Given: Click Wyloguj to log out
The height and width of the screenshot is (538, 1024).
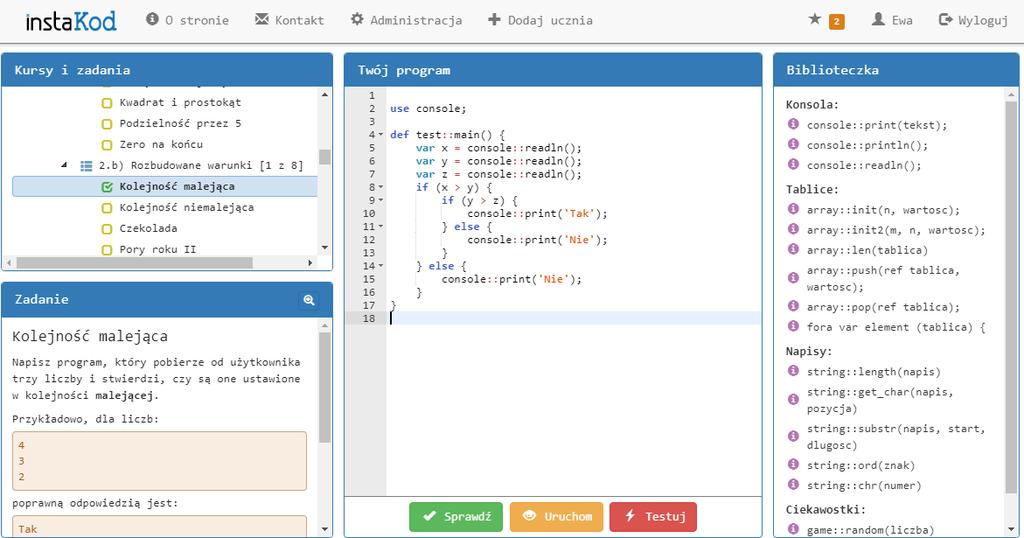Looking at the screenshot, I should pos(973,20).
